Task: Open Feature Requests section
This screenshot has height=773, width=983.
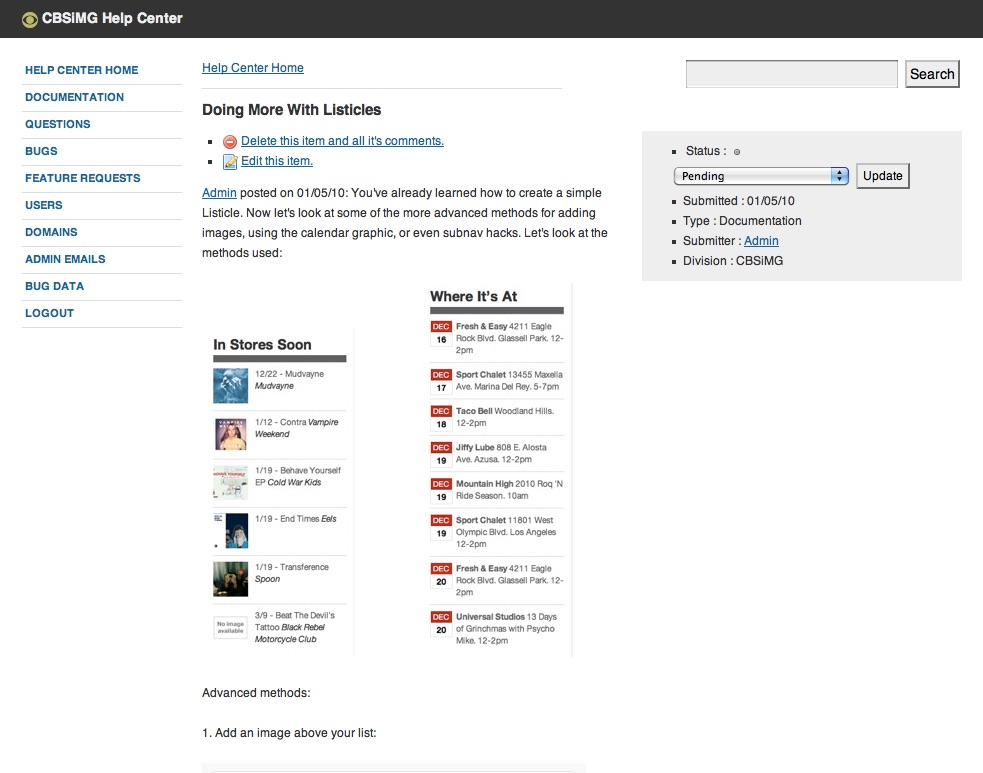Action: coord(83,178)
